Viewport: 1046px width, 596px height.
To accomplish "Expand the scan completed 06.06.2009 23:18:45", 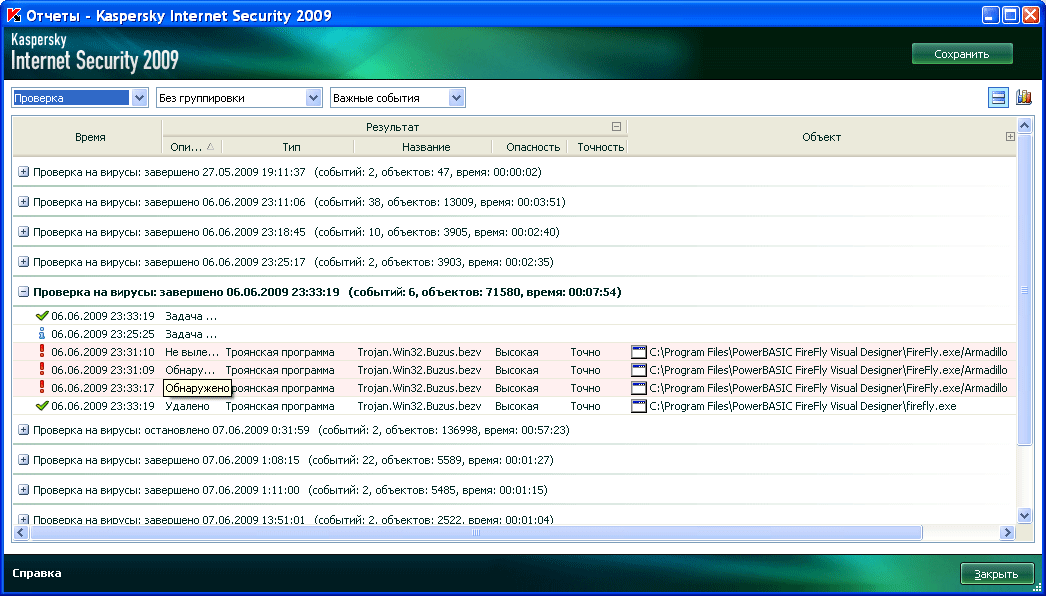I will click(x=23, y=232).
